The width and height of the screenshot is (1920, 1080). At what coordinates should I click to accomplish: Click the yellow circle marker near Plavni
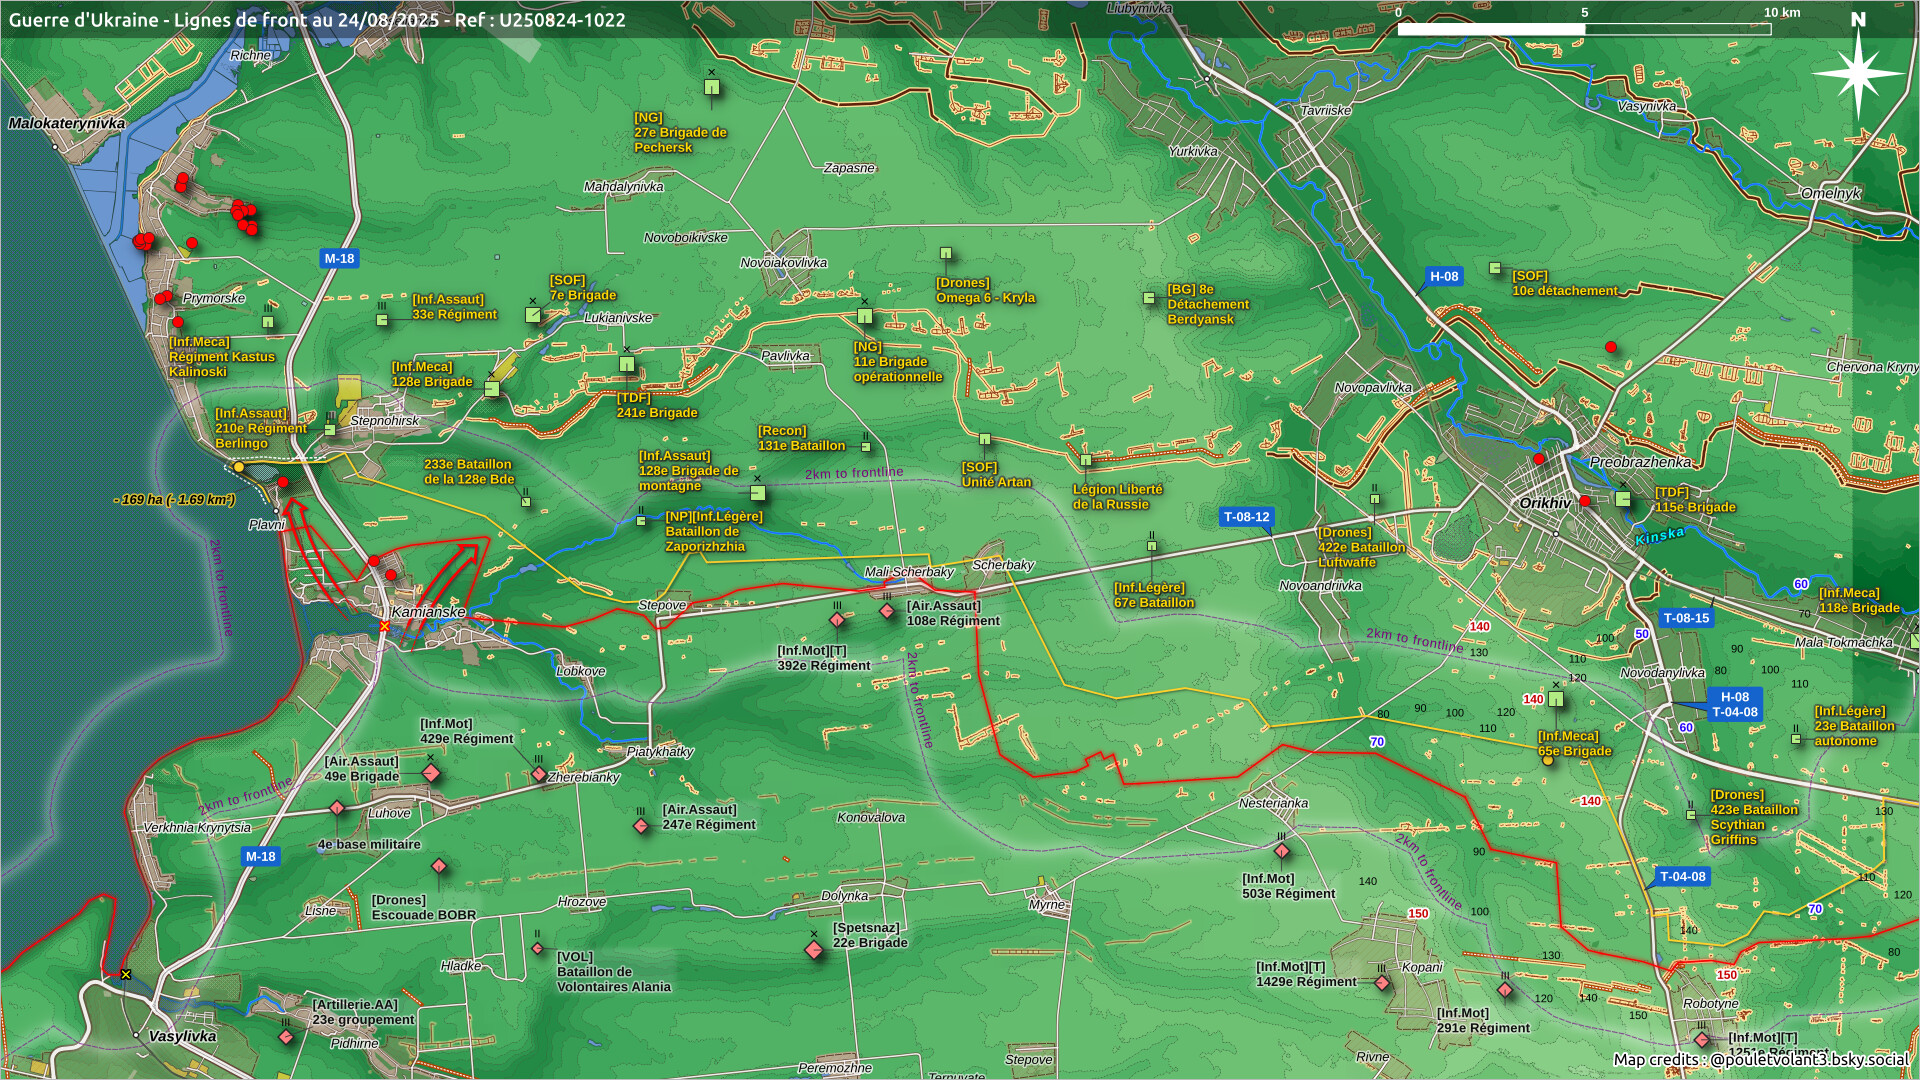pyautogui.click(x=238, y=467)
